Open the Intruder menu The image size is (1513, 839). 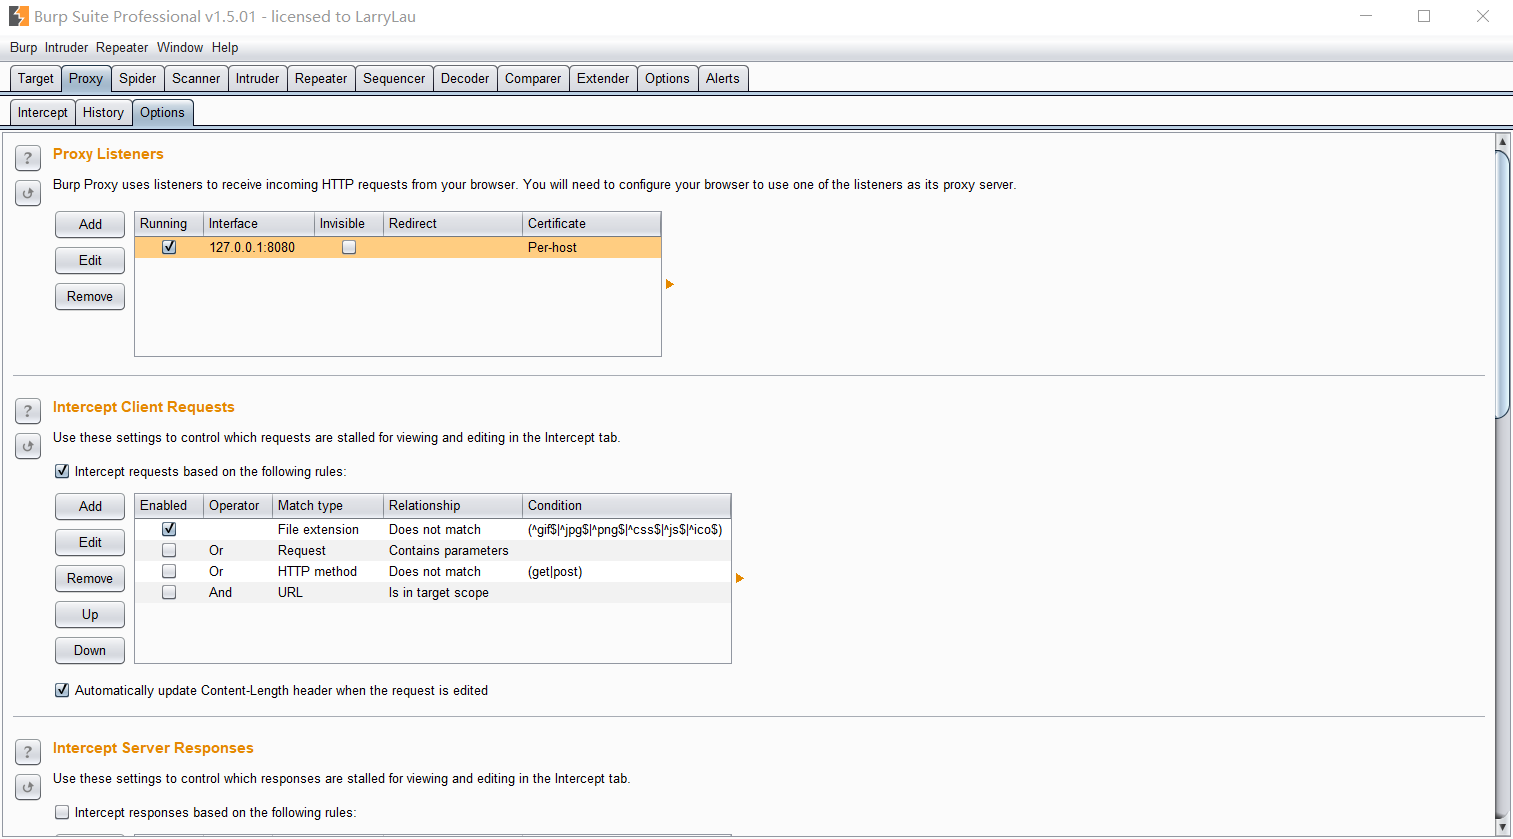coord(66,47)
